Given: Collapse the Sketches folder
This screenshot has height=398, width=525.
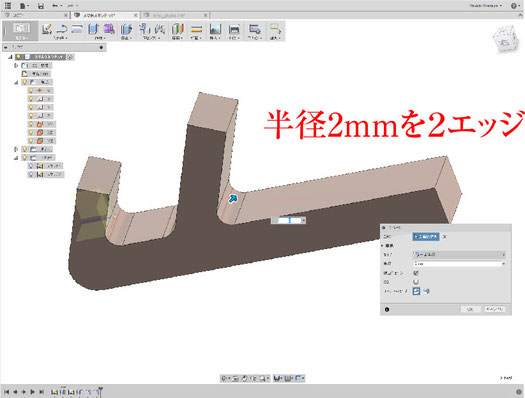Looking at the screenshot, I should [16, 158].
